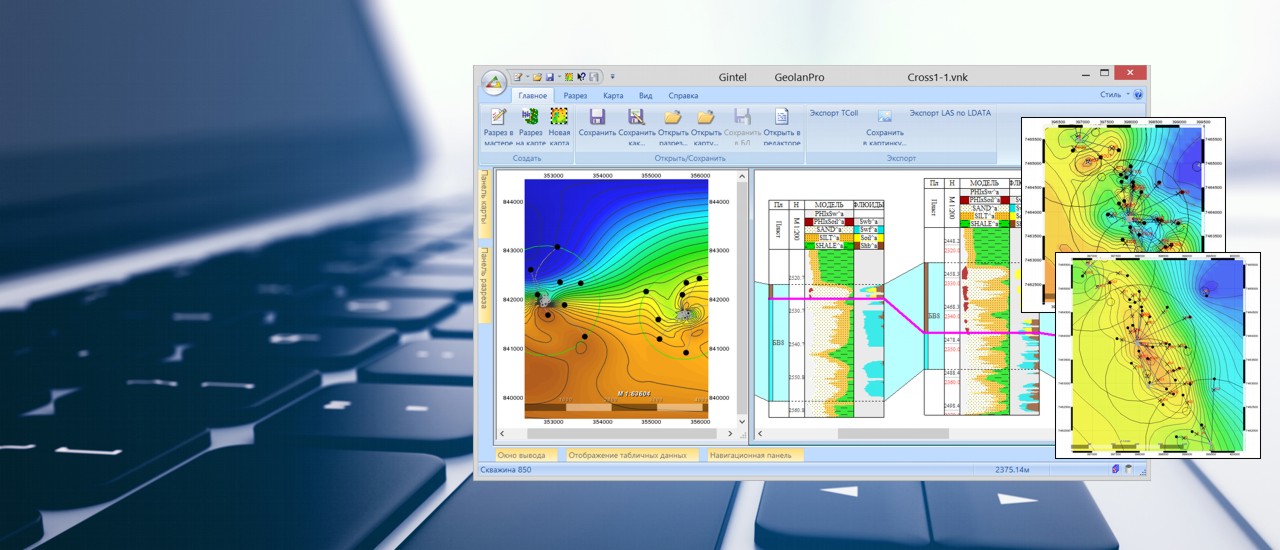
Task: Click 'Экспорт LAS по LDATA' button
Action: click(x=950, y=113)
